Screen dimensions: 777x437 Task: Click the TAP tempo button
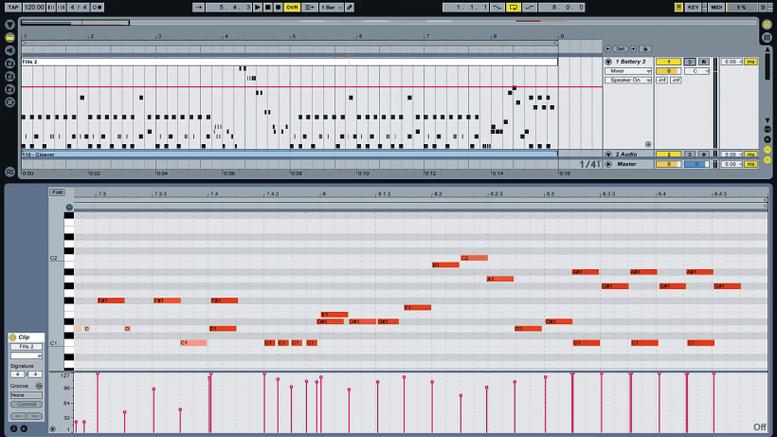(x=12, y=7)
